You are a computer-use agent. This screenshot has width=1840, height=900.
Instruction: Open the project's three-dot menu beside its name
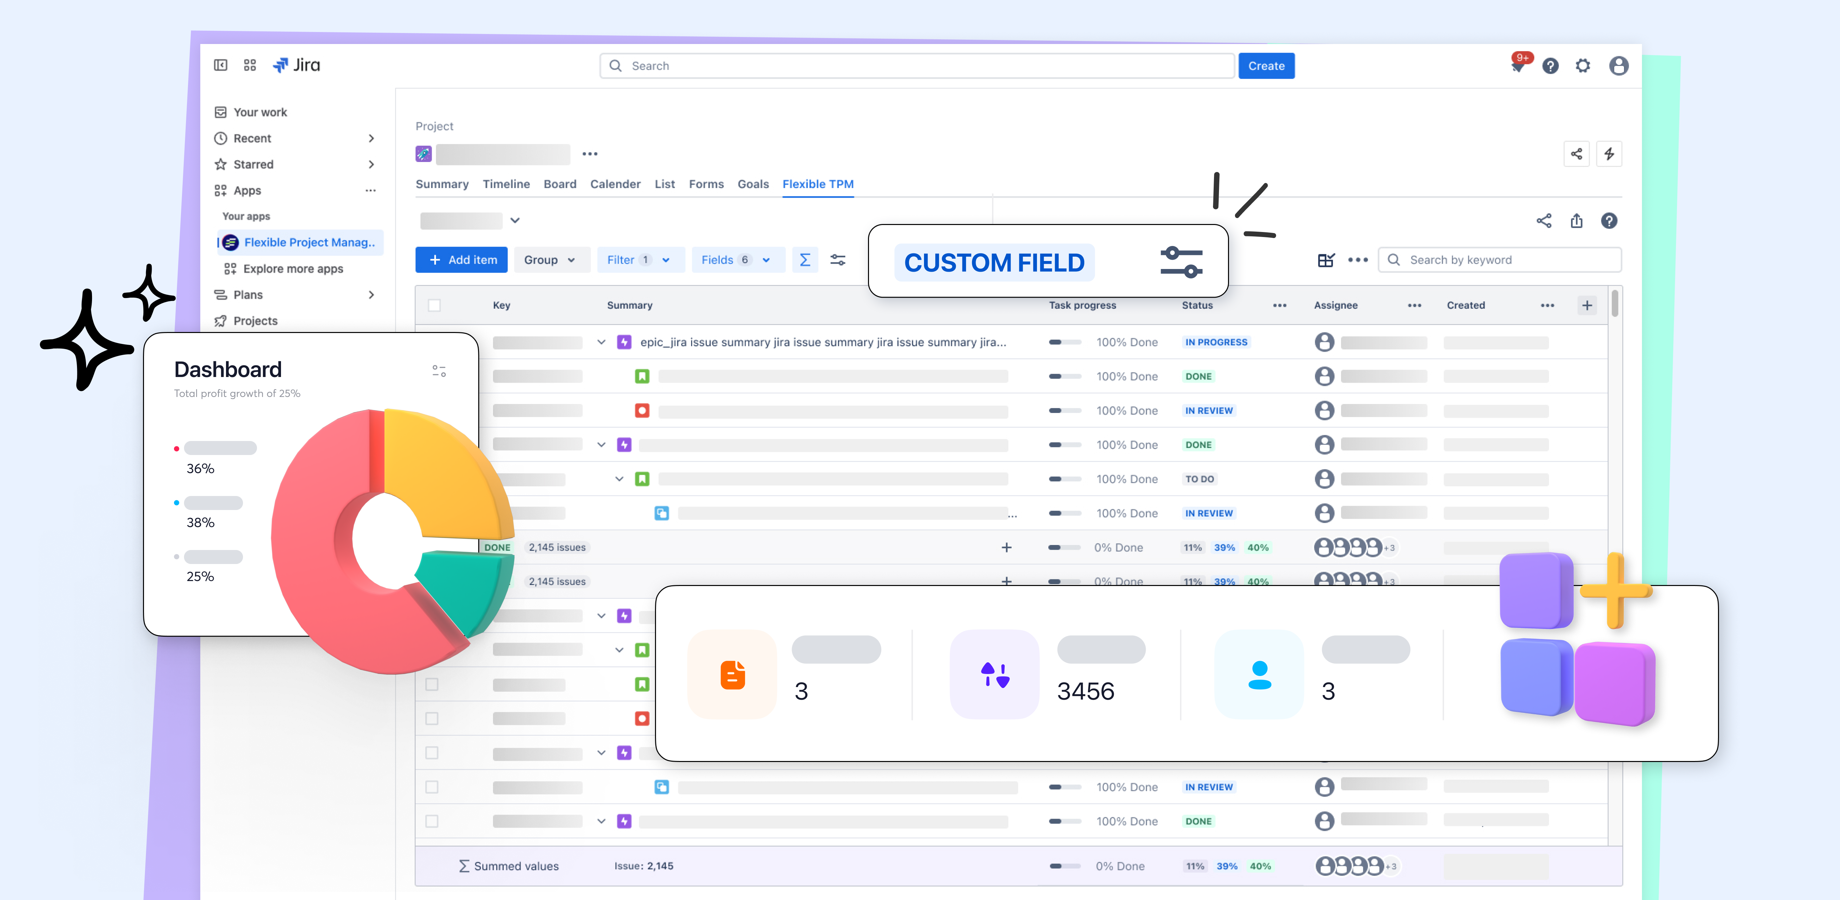pos(590,154)
